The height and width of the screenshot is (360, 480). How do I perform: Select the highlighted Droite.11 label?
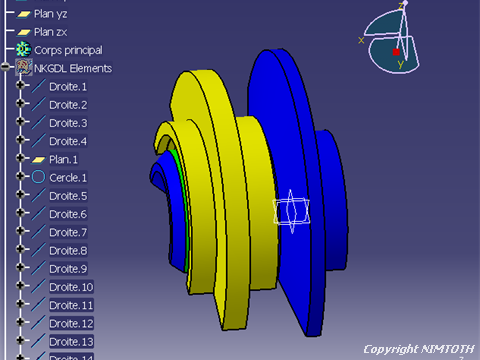click(71, 305)
